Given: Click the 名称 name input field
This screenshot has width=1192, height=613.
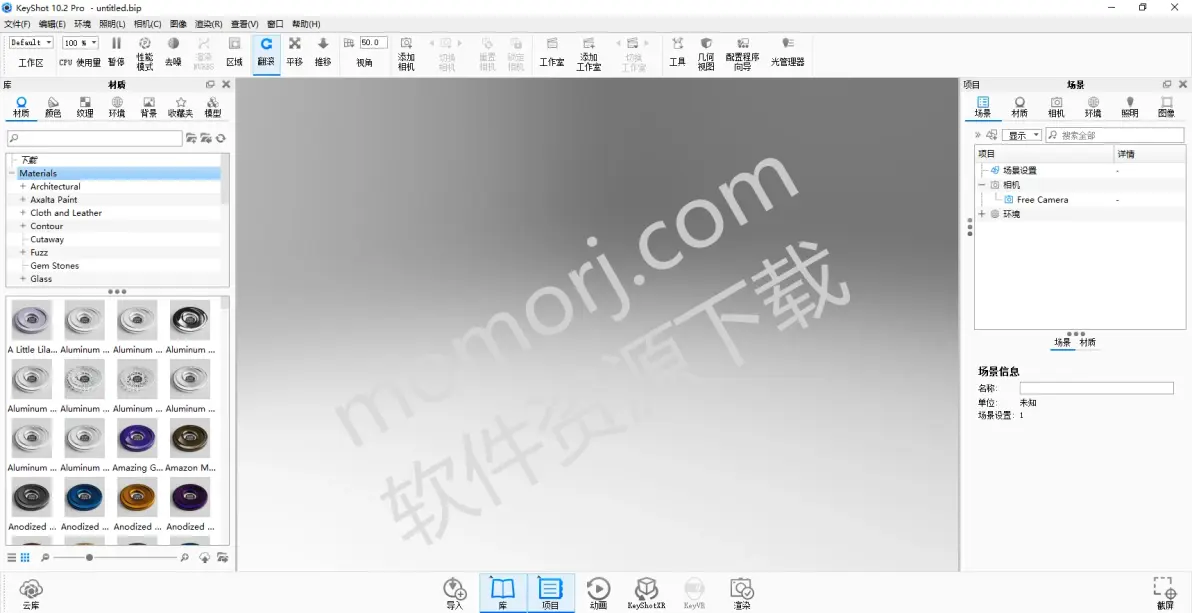Looking at the screenshot, I should coord(1096,388).
